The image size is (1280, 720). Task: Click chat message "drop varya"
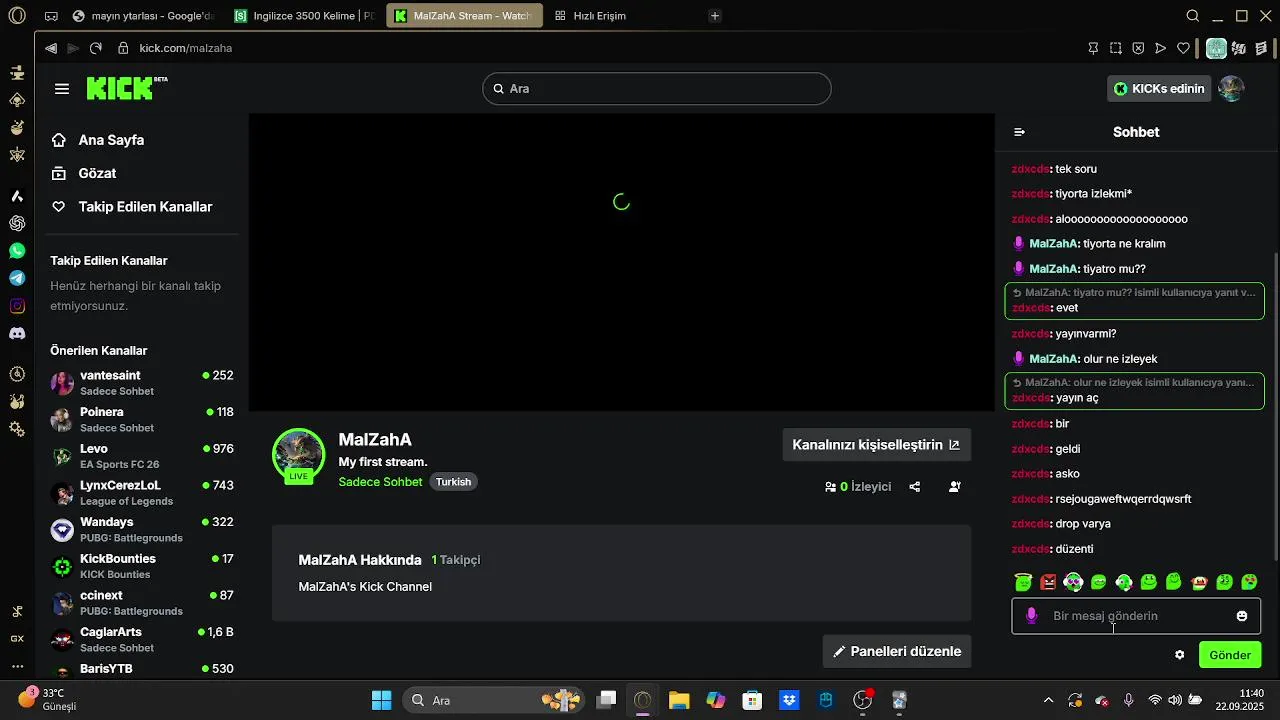pos(1083,524)
